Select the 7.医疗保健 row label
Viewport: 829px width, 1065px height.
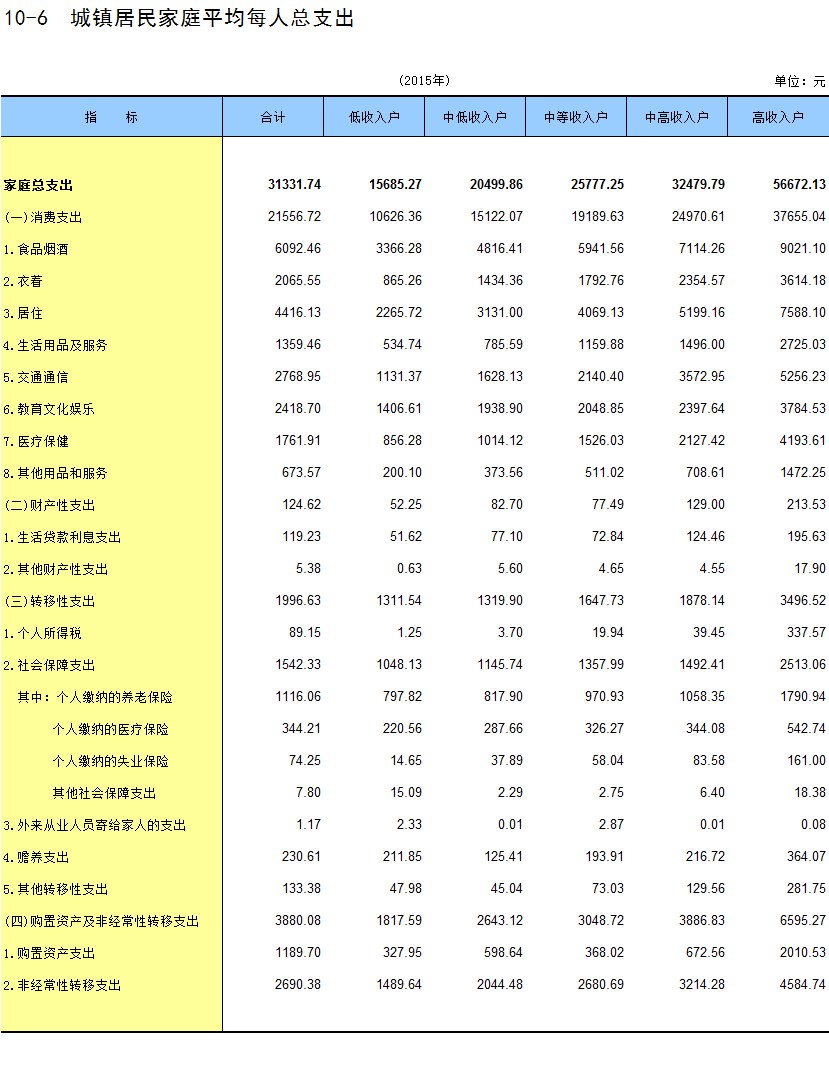click(x=37, y=441)
